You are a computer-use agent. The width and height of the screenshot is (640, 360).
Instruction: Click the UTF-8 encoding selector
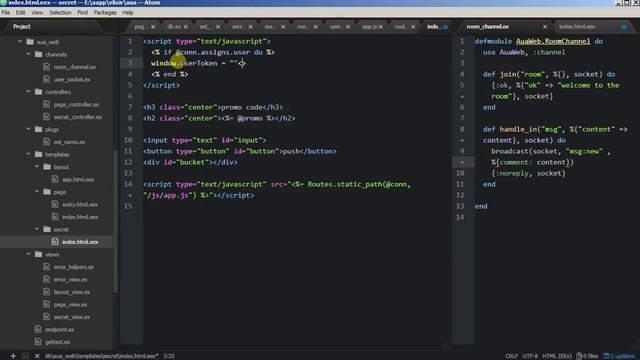point(530,356)
